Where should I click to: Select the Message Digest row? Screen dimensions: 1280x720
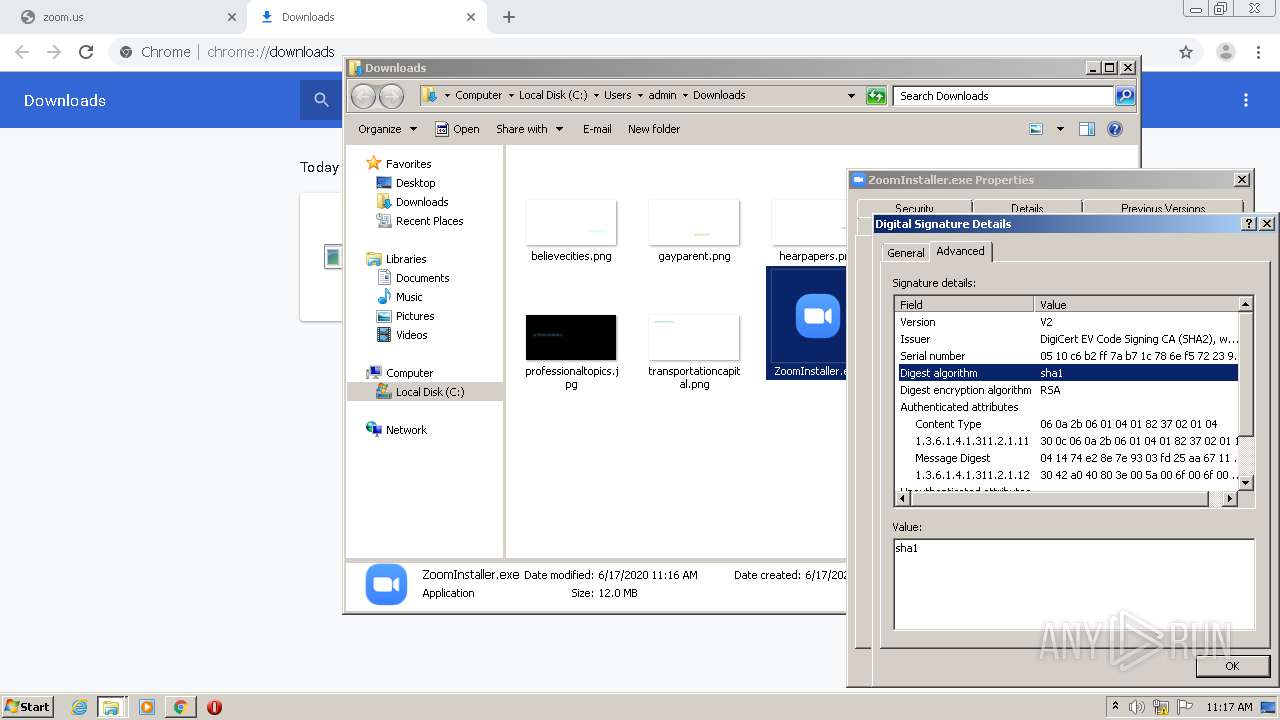coord(1066,458)
